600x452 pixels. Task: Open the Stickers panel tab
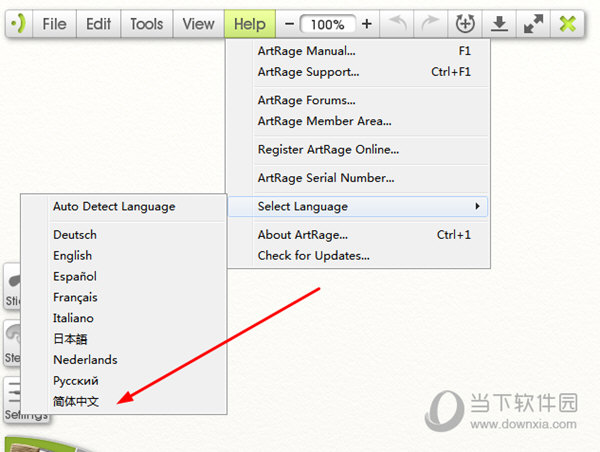(x=12, y=287)
